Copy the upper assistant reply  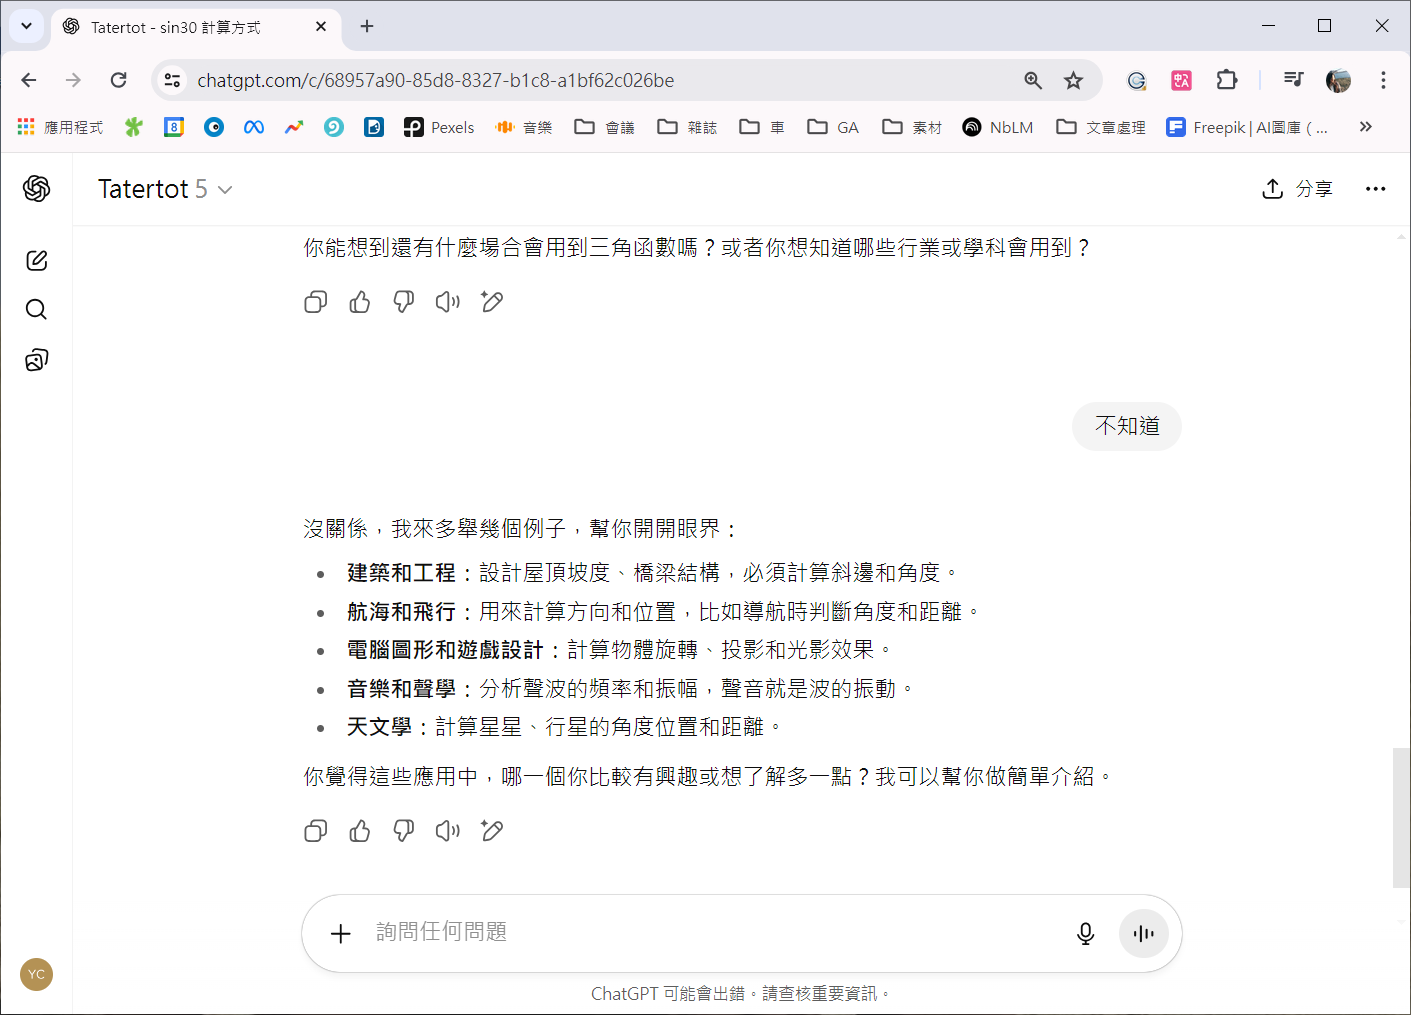click(316, 302)
